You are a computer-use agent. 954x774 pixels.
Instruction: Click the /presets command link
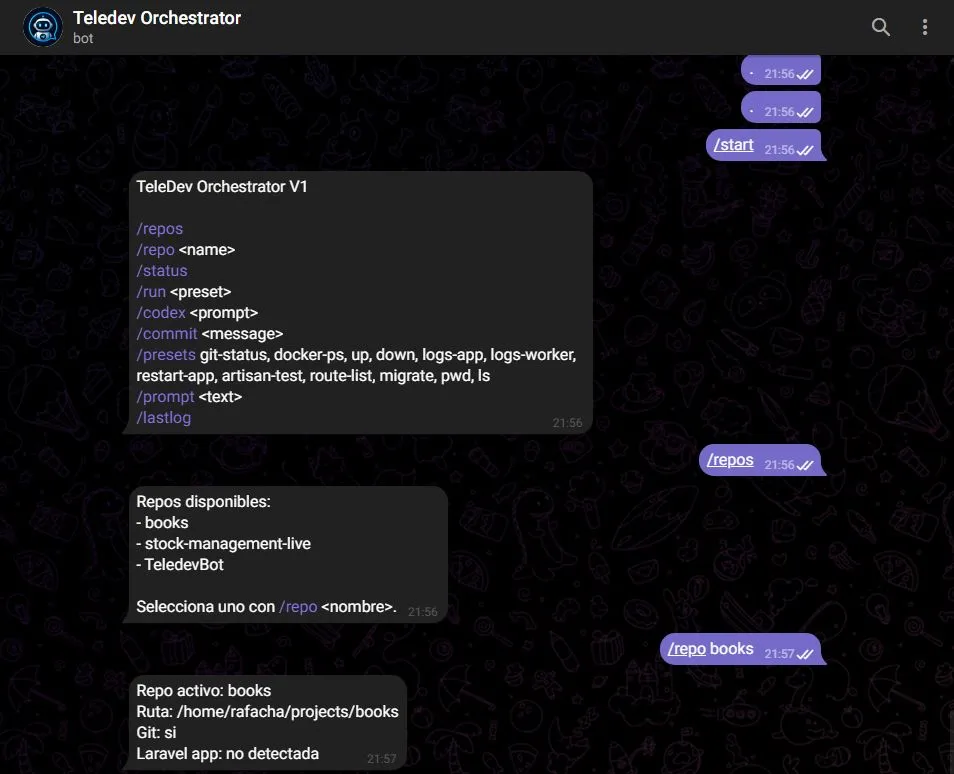[165, 355]
